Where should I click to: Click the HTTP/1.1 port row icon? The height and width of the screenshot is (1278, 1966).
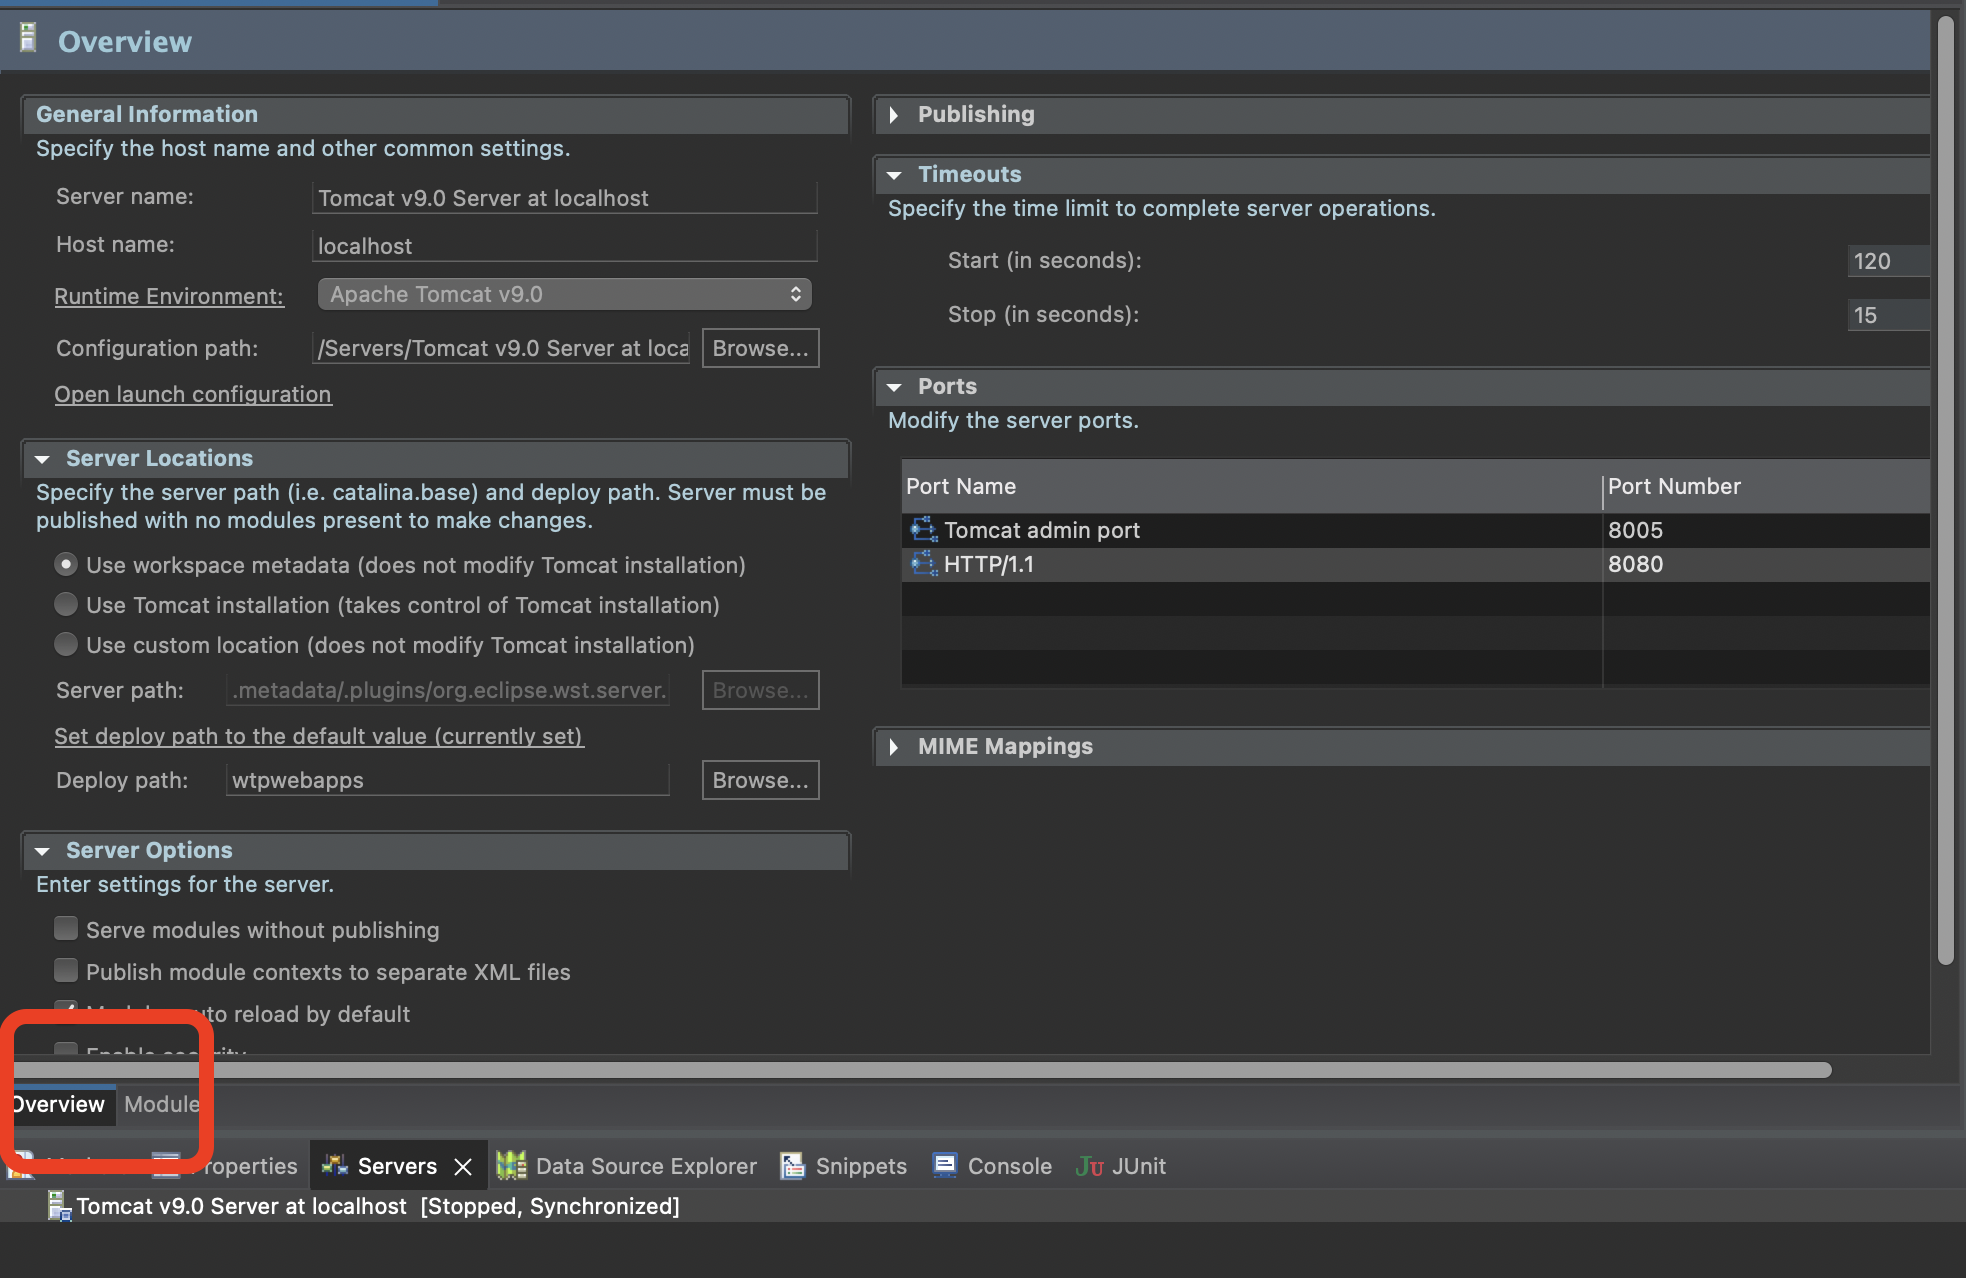click(923, 564)
